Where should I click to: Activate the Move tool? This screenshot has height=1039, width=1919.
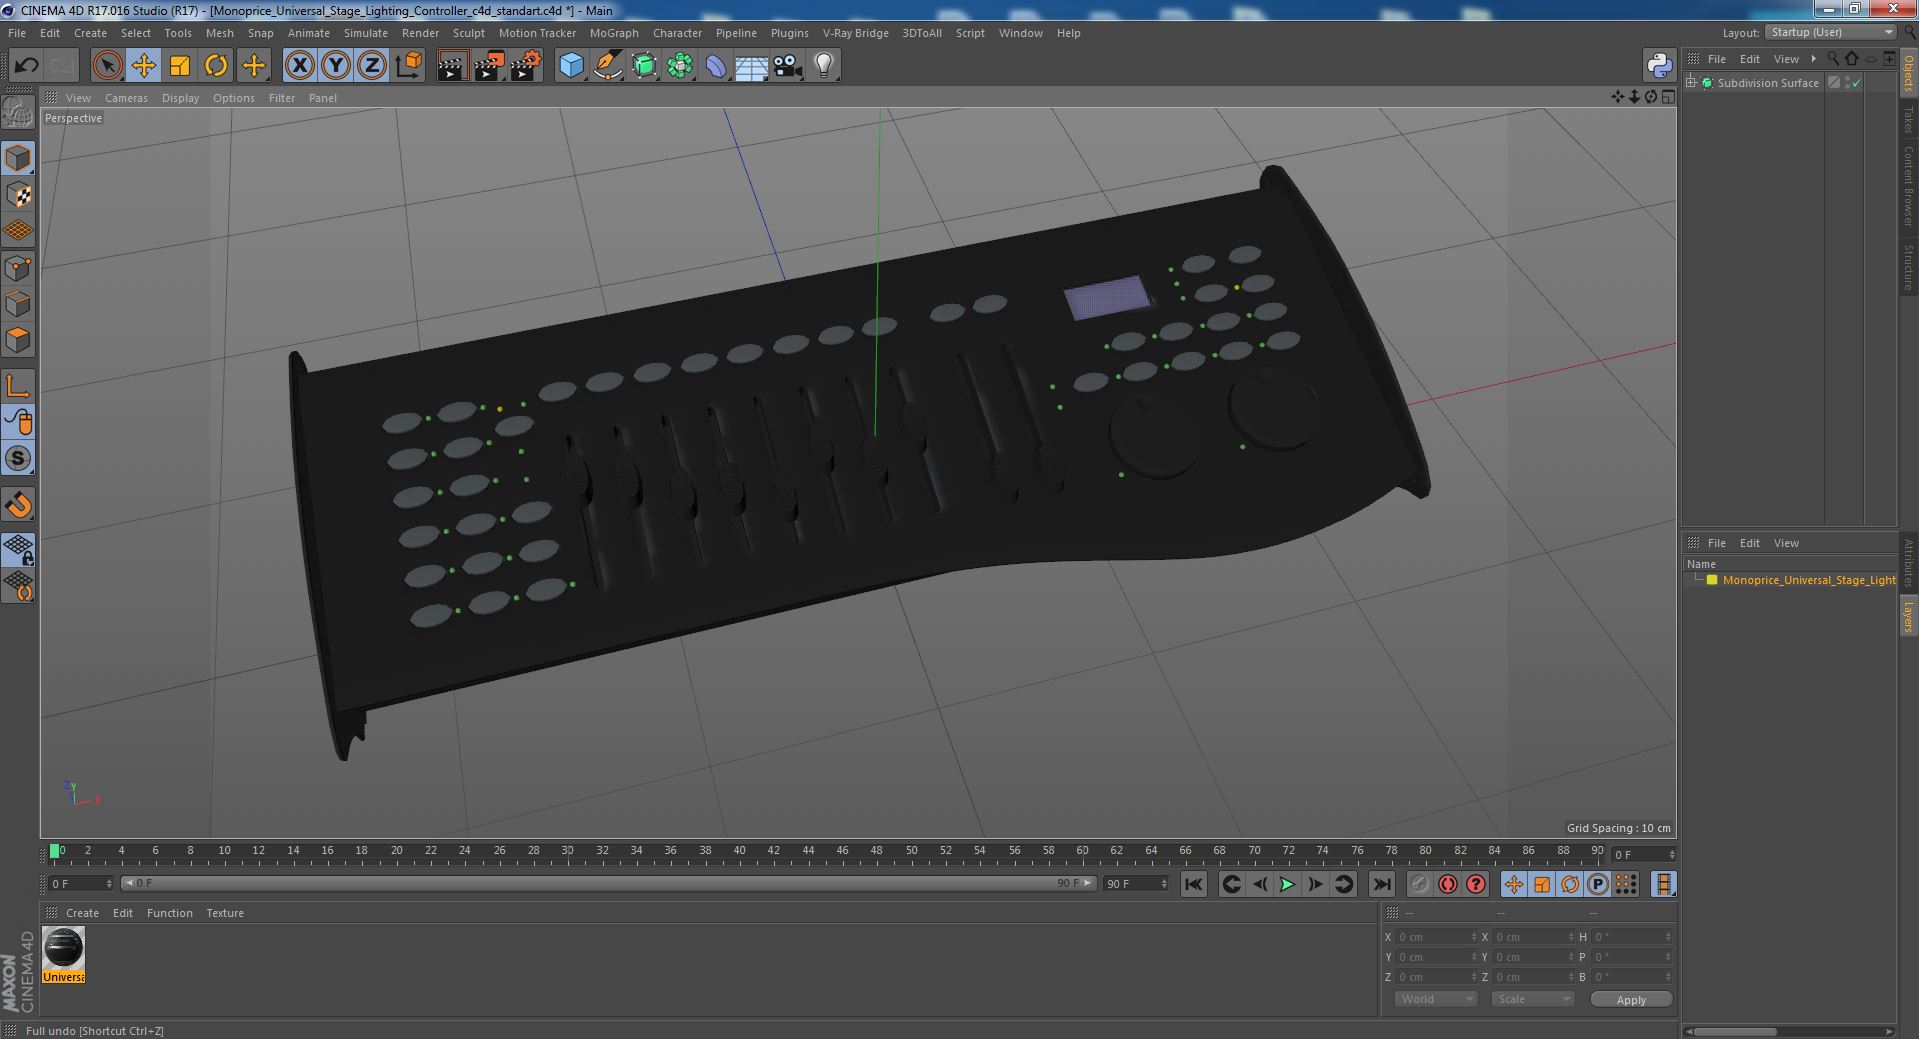(143, 66)
